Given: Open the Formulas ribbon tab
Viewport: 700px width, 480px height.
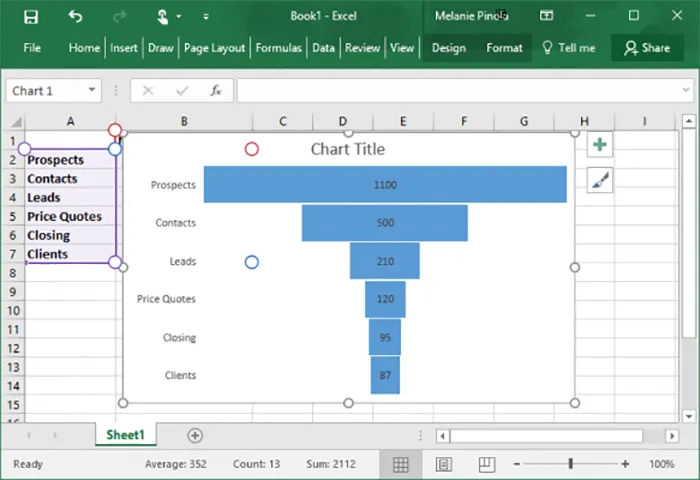Looking at the screenshot, I should [278, 48].
